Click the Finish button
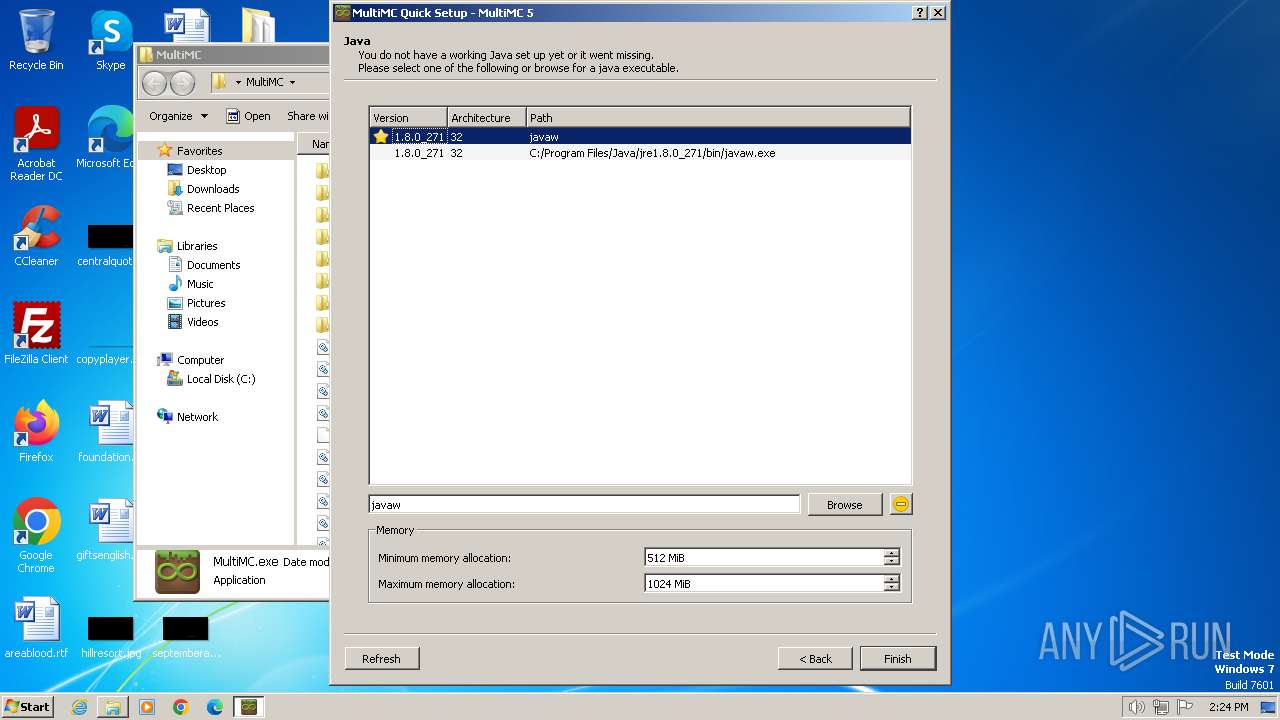Screen dimensions: 1280x720 point(897,659)
